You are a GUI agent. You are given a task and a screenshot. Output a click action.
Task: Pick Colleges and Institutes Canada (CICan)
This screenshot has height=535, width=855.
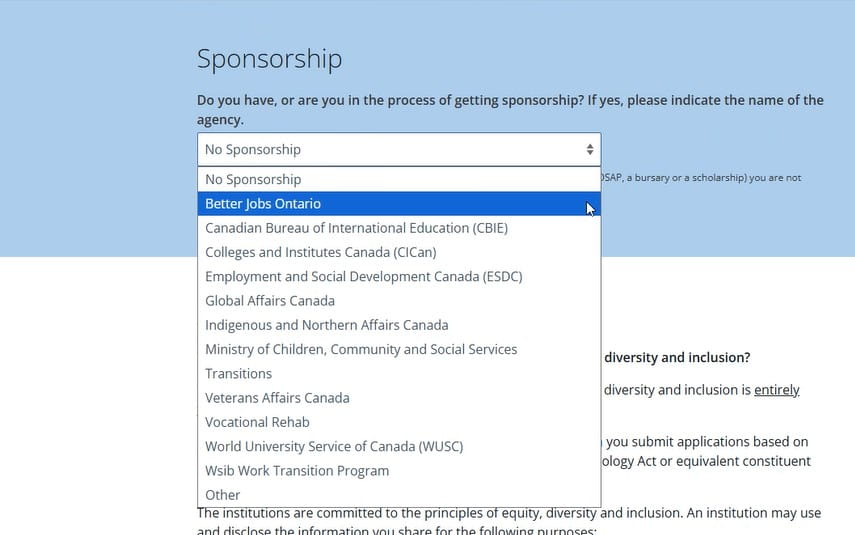(x=320, y=252)
